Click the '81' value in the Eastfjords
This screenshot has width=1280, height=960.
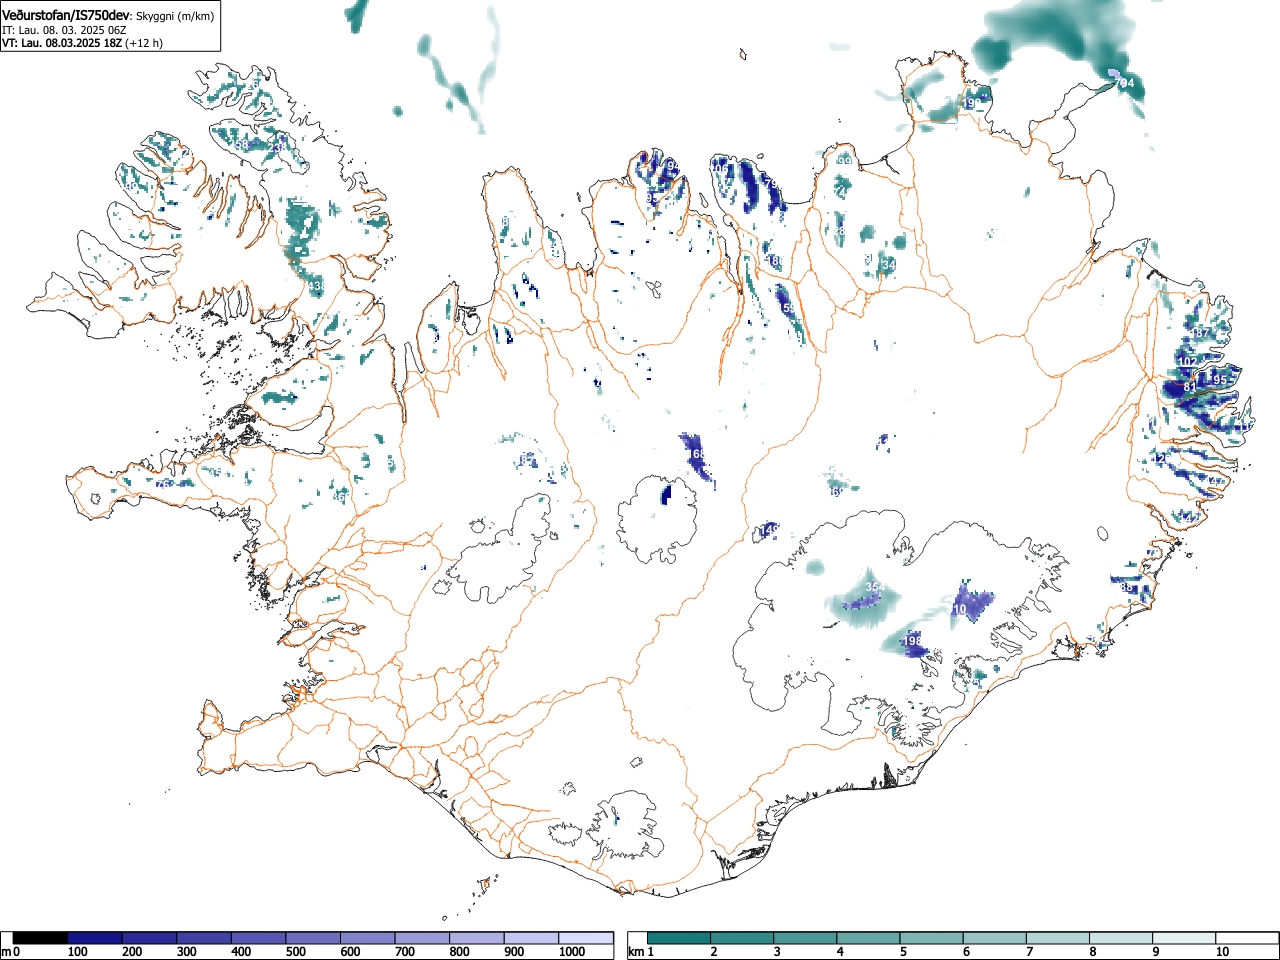1190,387
